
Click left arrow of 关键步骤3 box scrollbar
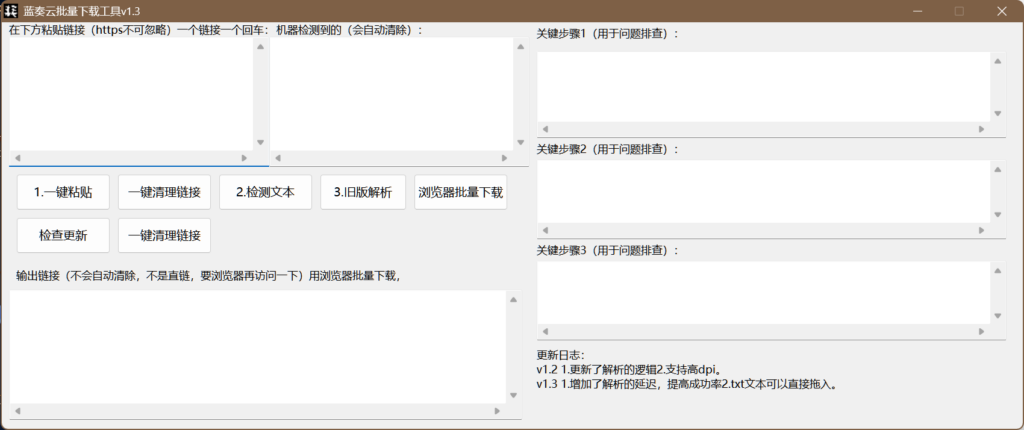point(546,332)
